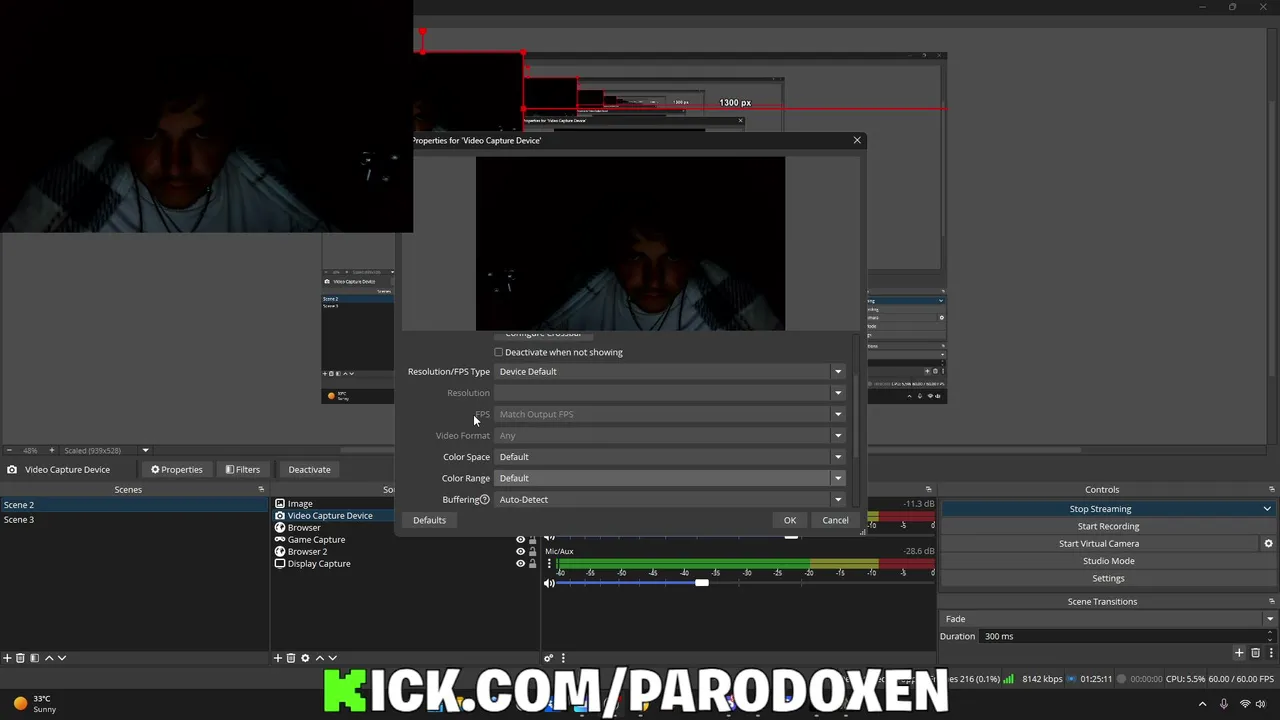Add a scene transition with plus icon
Image resolution: width=1280 pixels, height=720 pixels.
[x=1239, y=653]
